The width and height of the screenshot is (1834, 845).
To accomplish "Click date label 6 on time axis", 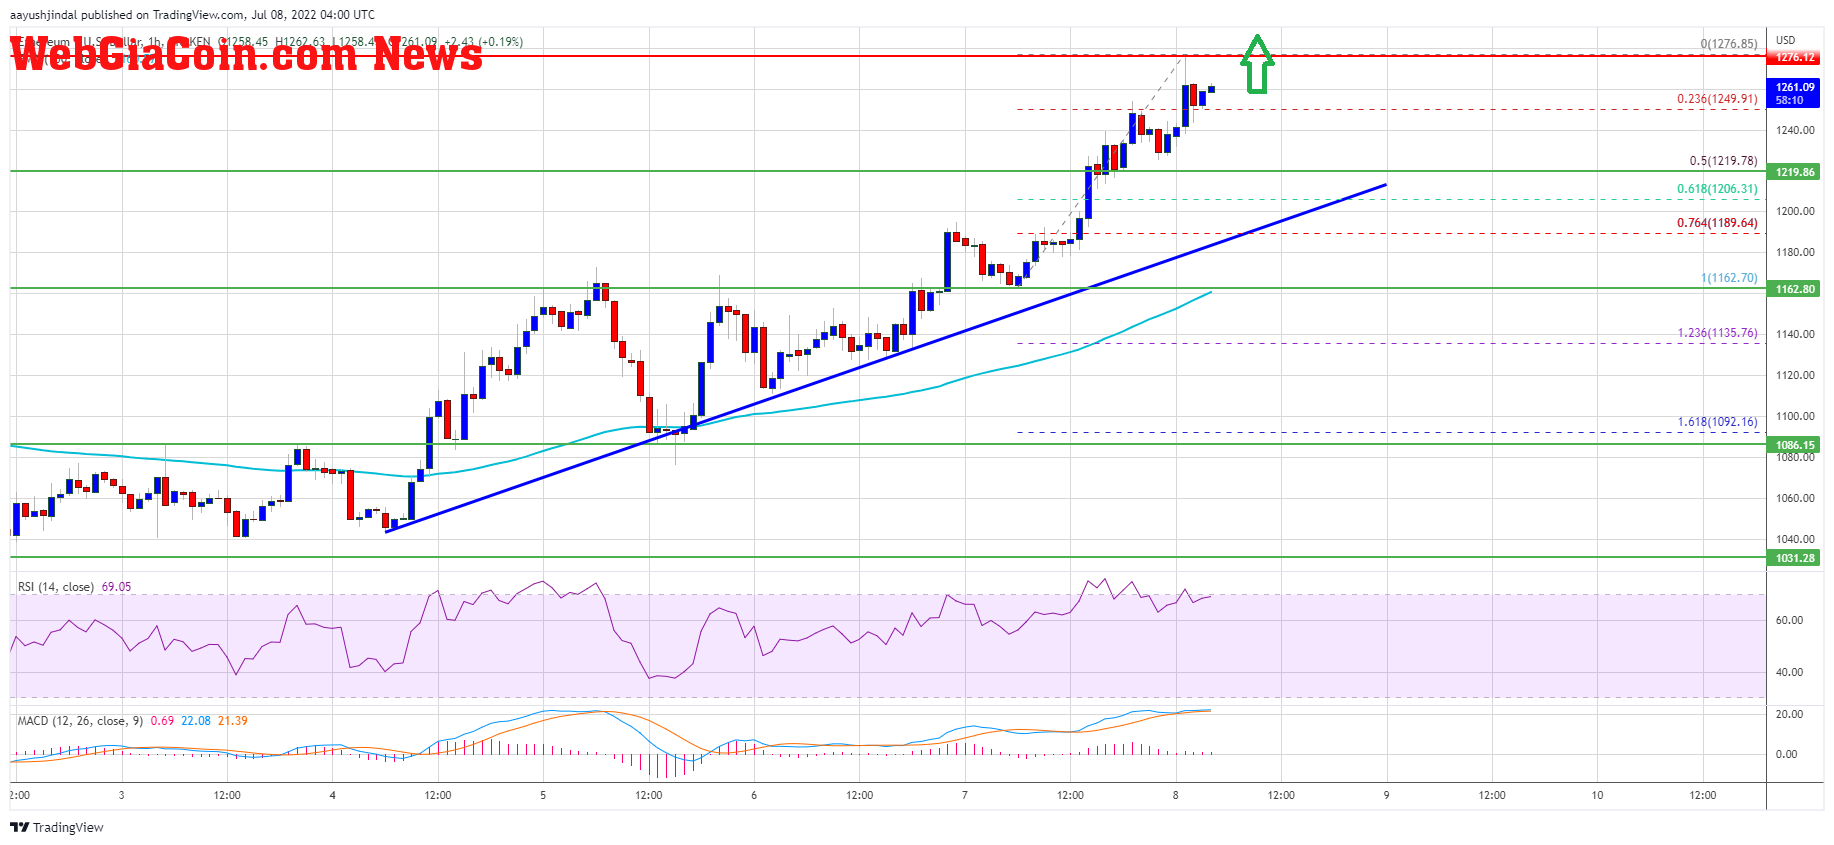I will [x=754, y=796].
